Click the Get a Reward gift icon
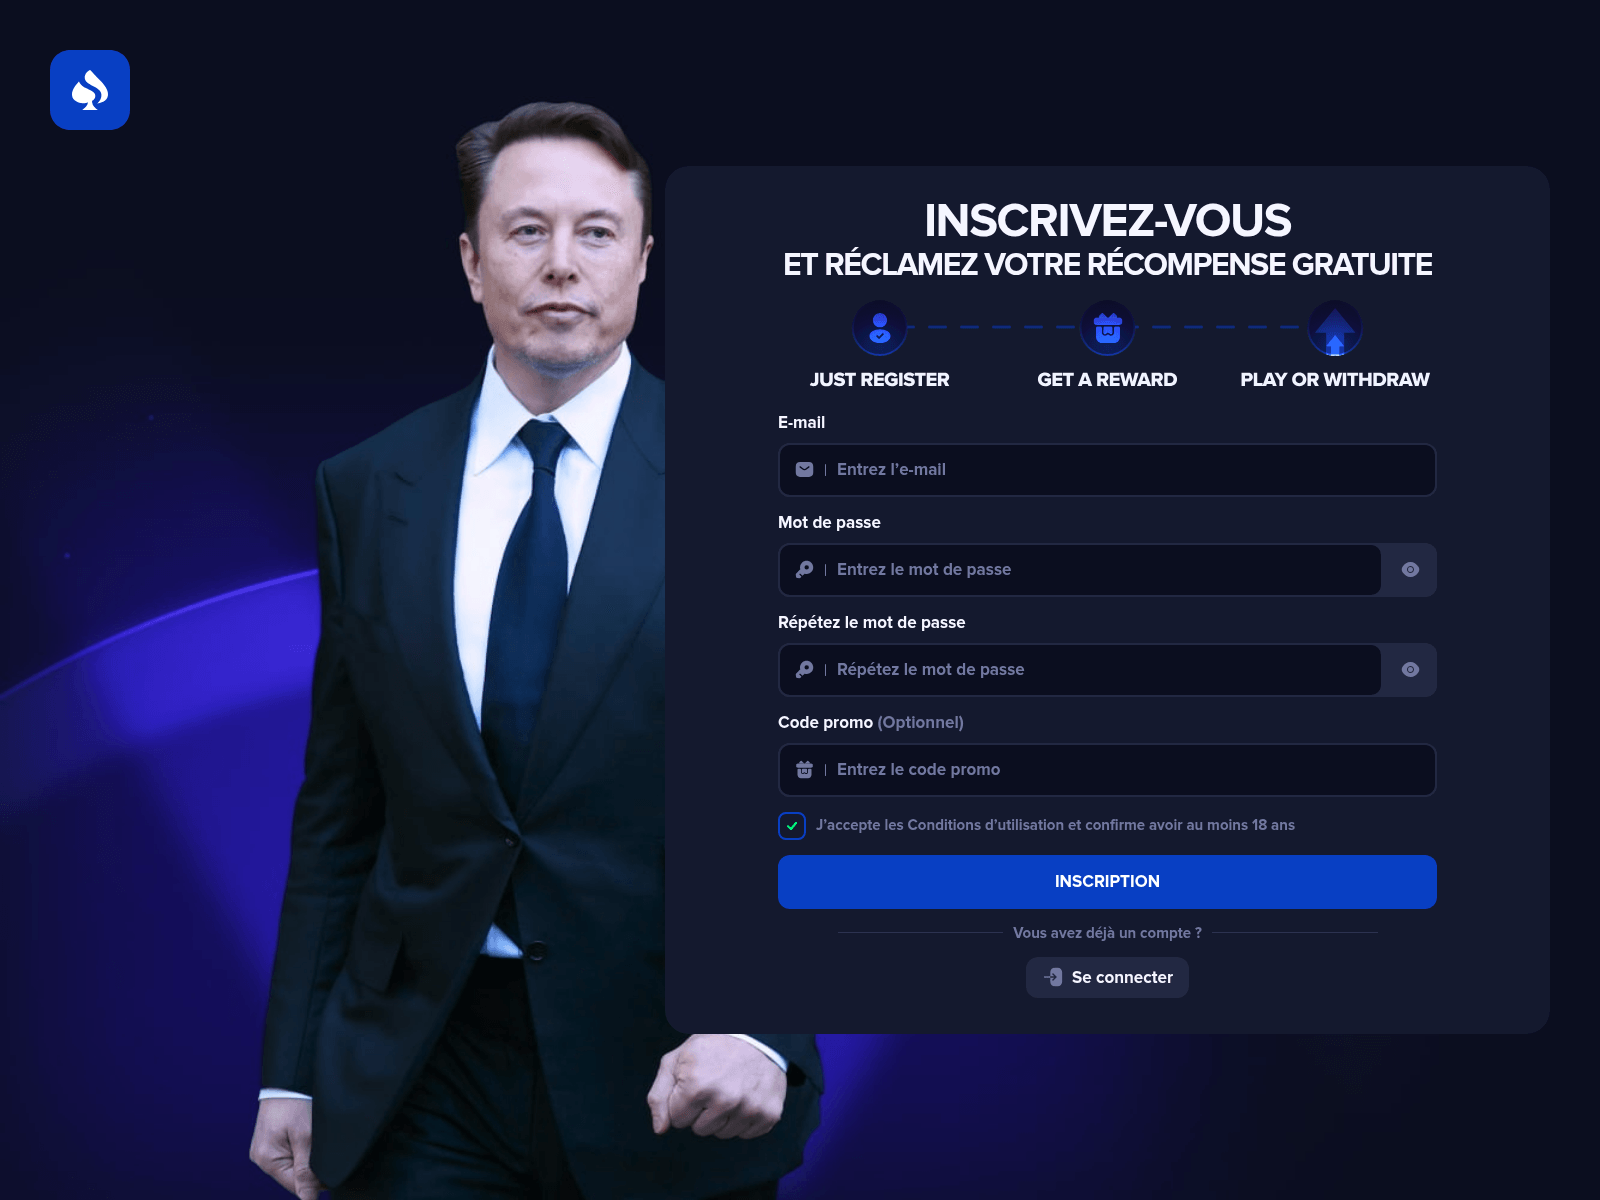Viewport: 1600px width, 1200px height. [1107, 328]
